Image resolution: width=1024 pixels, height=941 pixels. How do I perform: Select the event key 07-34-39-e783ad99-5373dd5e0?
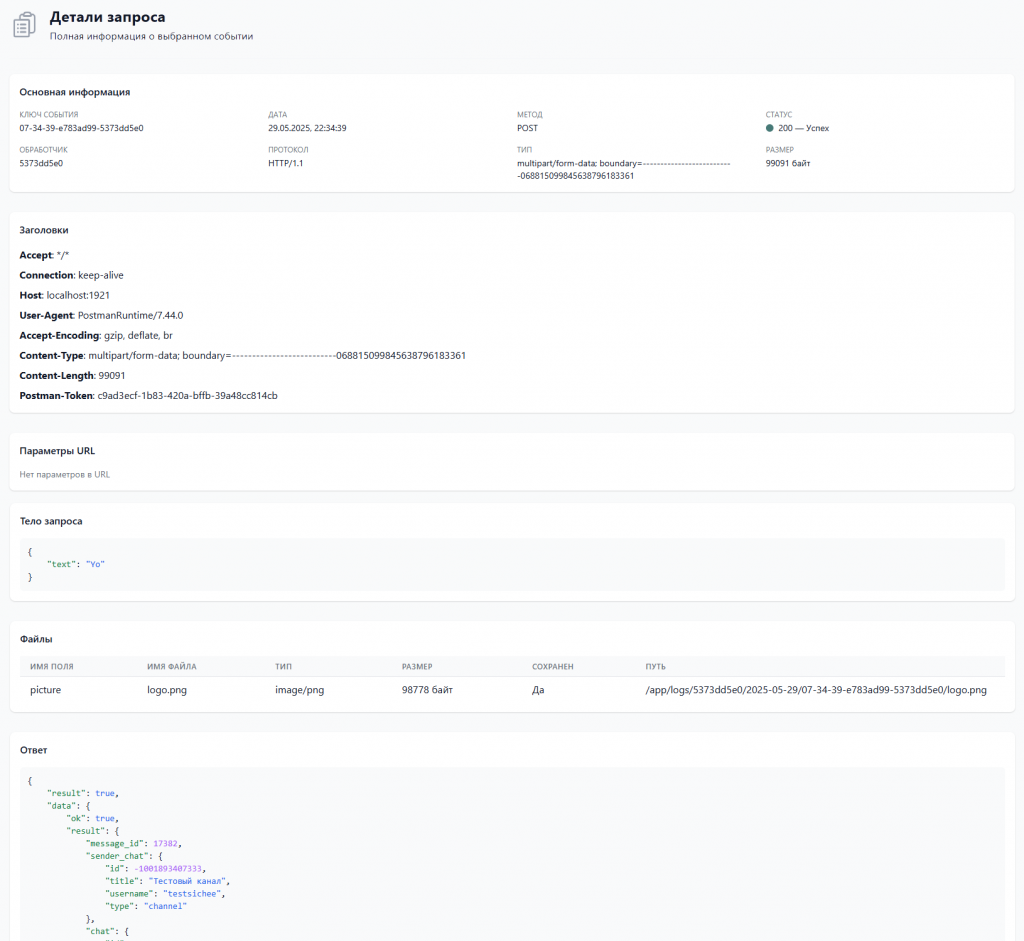pos(81,128)
